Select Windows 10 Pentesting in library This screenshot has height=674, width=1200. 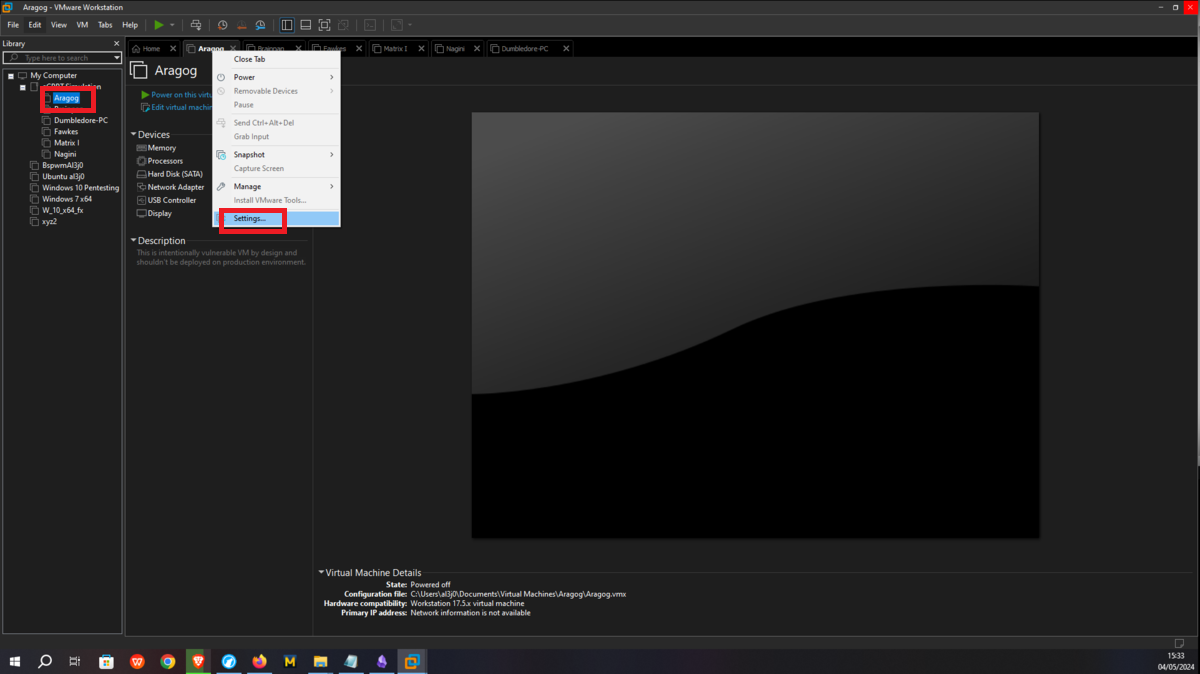pos(80,187)
